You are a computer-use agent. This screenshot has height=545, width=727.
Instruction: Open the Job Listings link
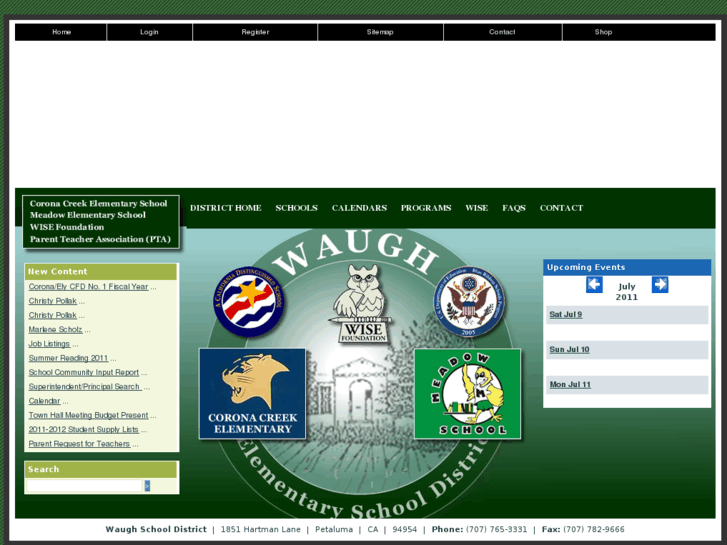(49, 344)
